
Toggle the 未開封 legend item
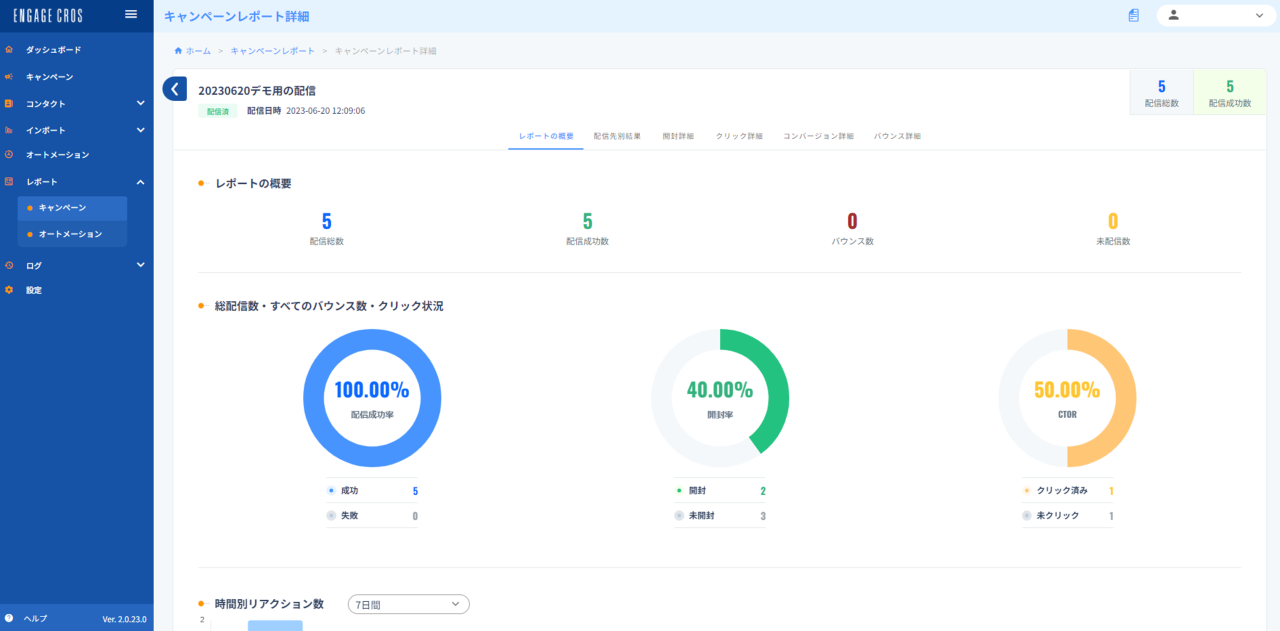(720, 516)
